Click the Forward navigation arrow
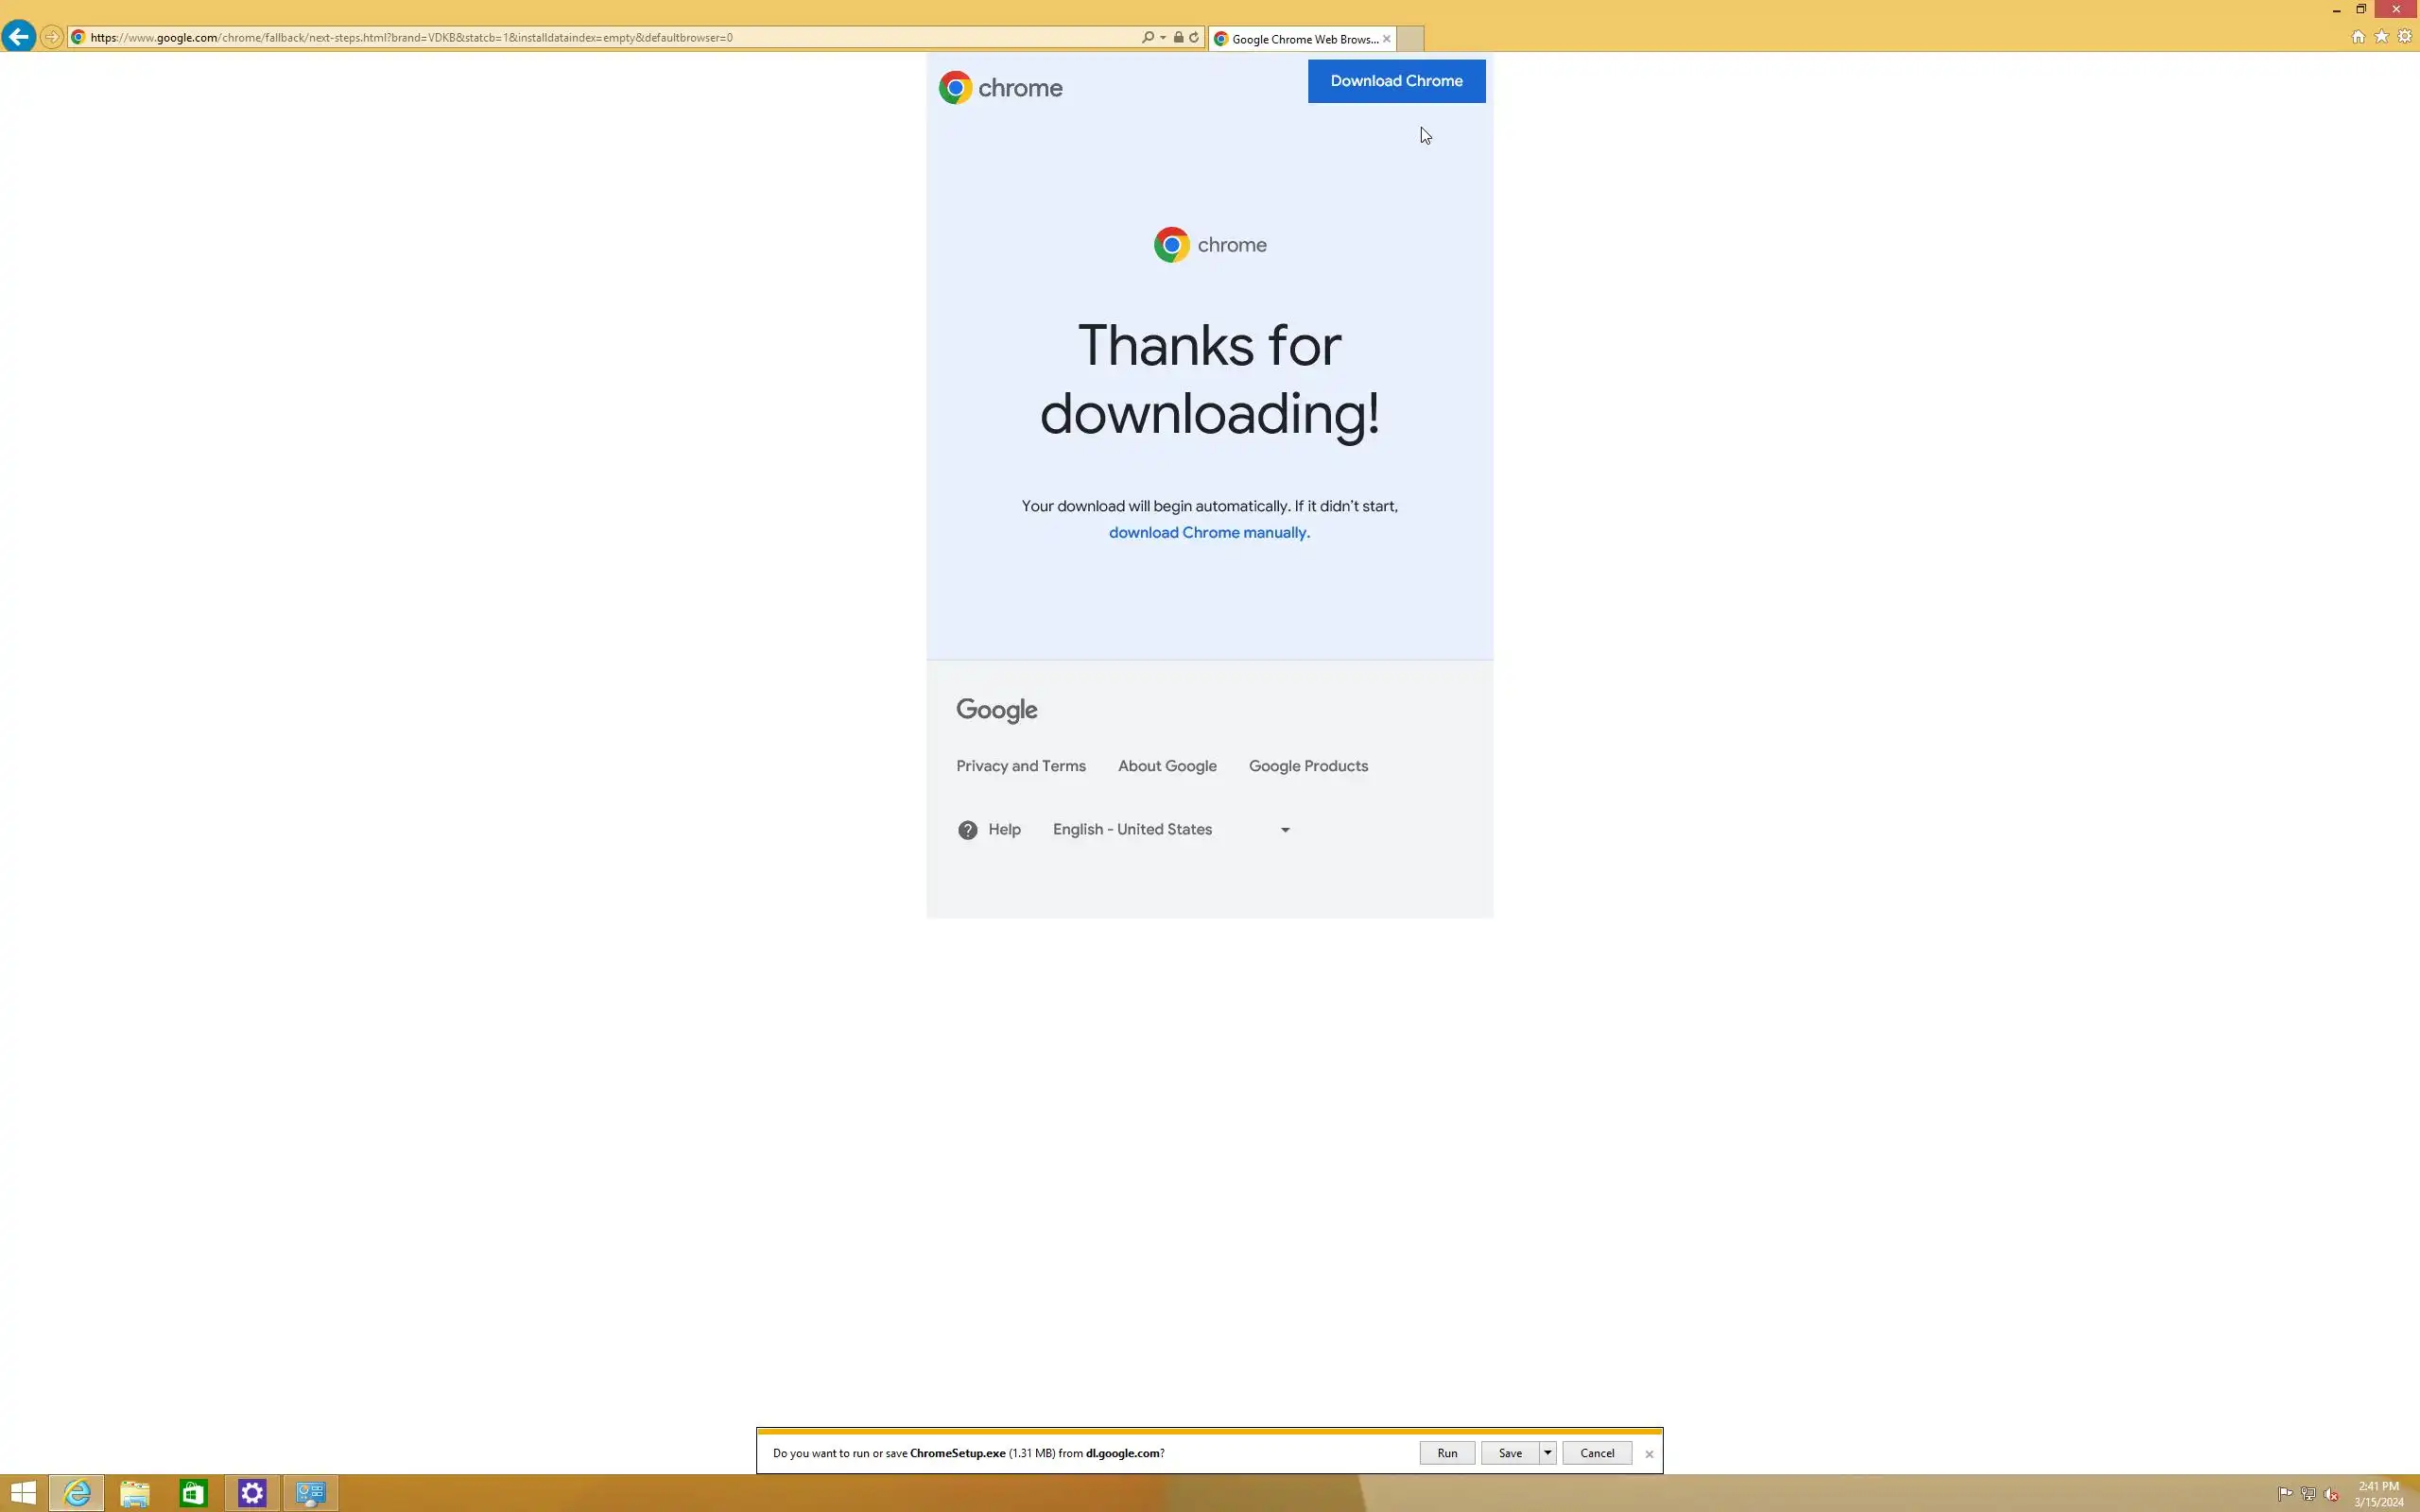Screen dimensions: 2420x1512 pos(51,37)
